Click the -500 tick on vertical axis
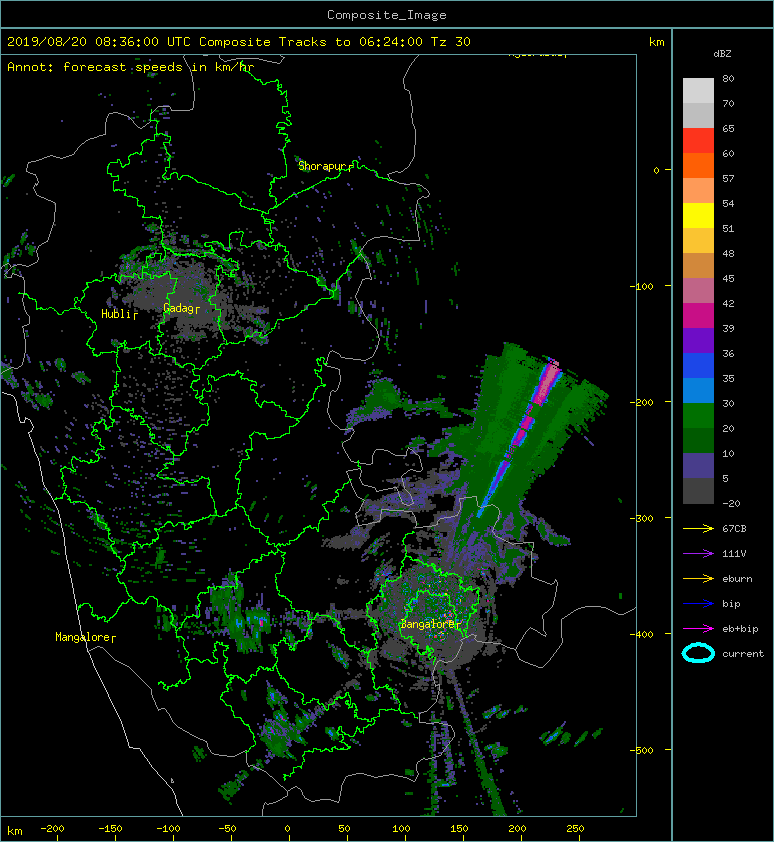The image size is (774, 842). (642, 750)
